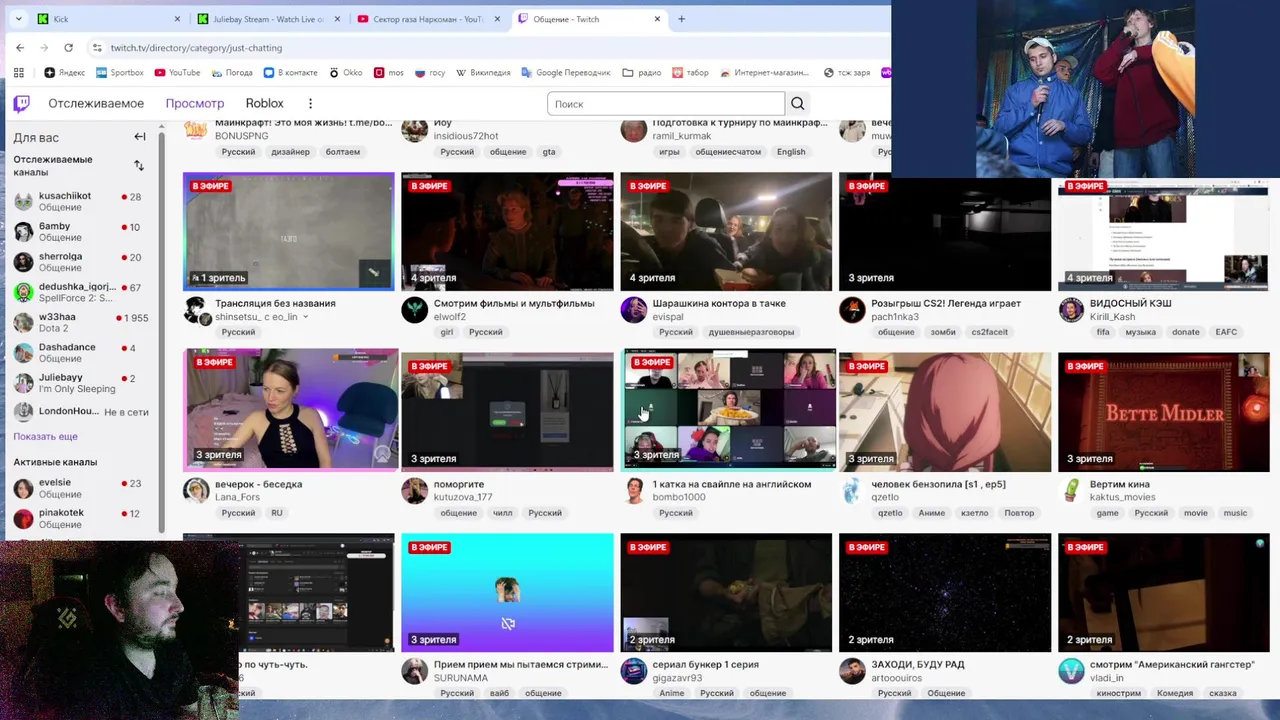Open evispal channel avatar
Image resolution: width=1280 pixels, height=720 pixels.
click(x=634, y=310)
